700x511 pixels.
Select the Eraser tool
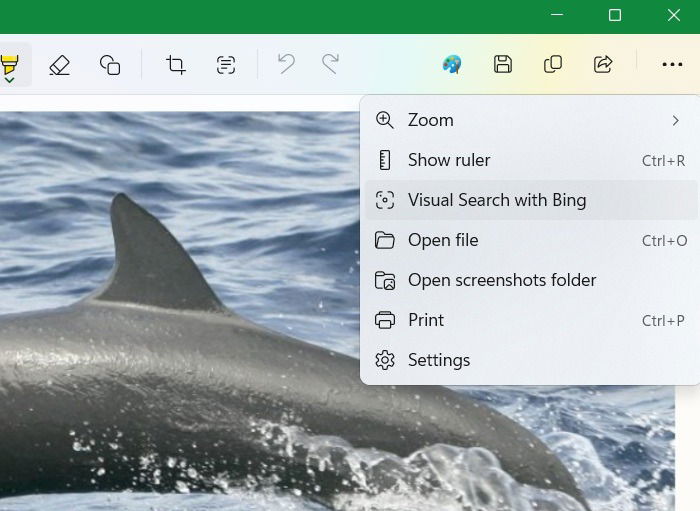[59, 65]
